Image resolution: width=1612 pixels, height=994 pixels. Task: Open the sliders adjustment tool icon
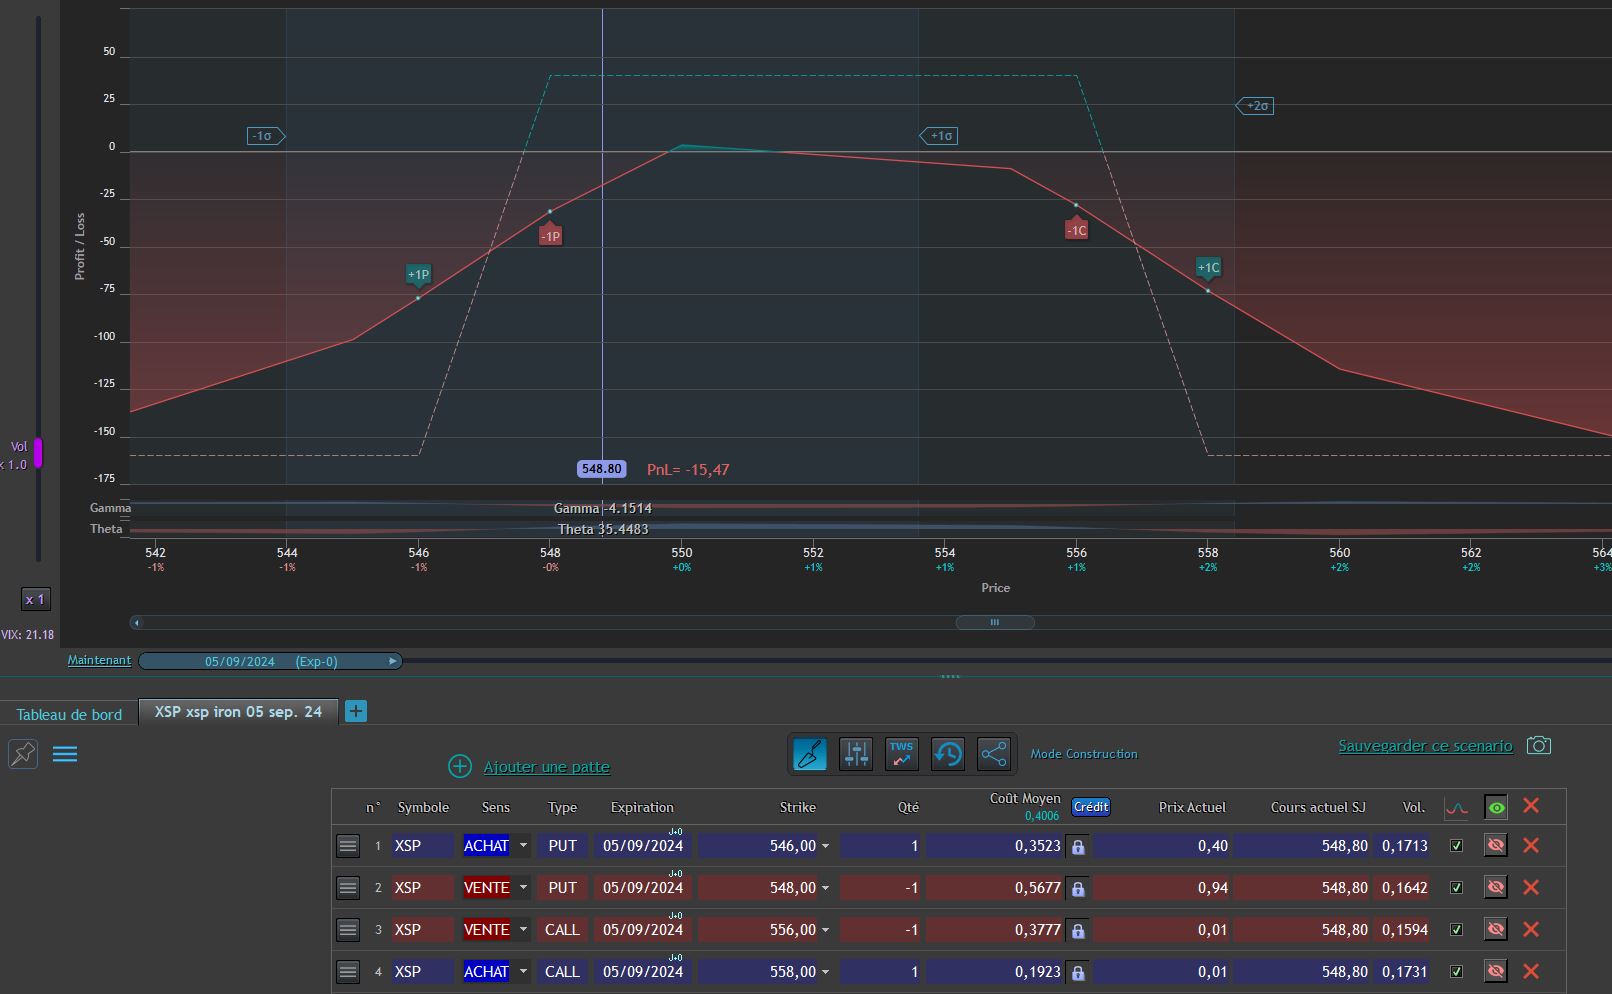click(x=856, y=754)
